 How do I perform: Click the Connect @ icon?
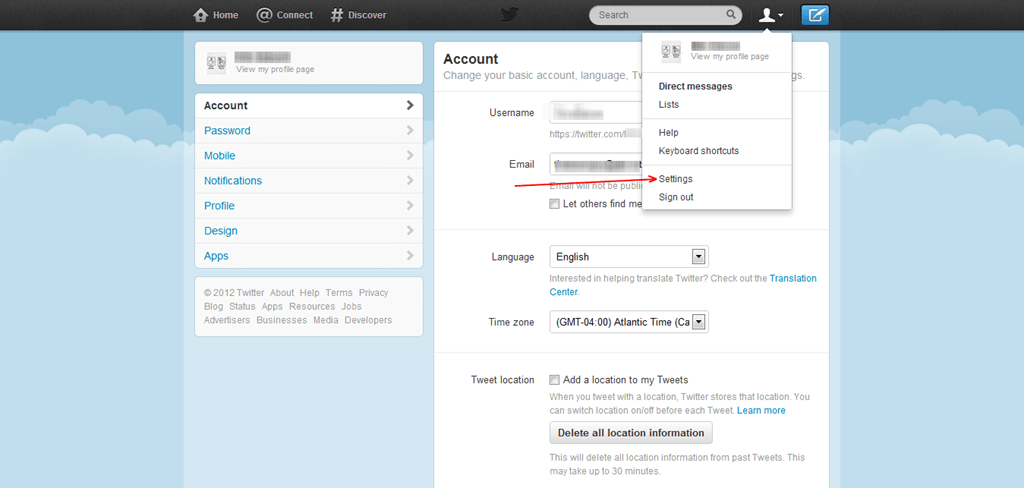(x=264, y=14)
